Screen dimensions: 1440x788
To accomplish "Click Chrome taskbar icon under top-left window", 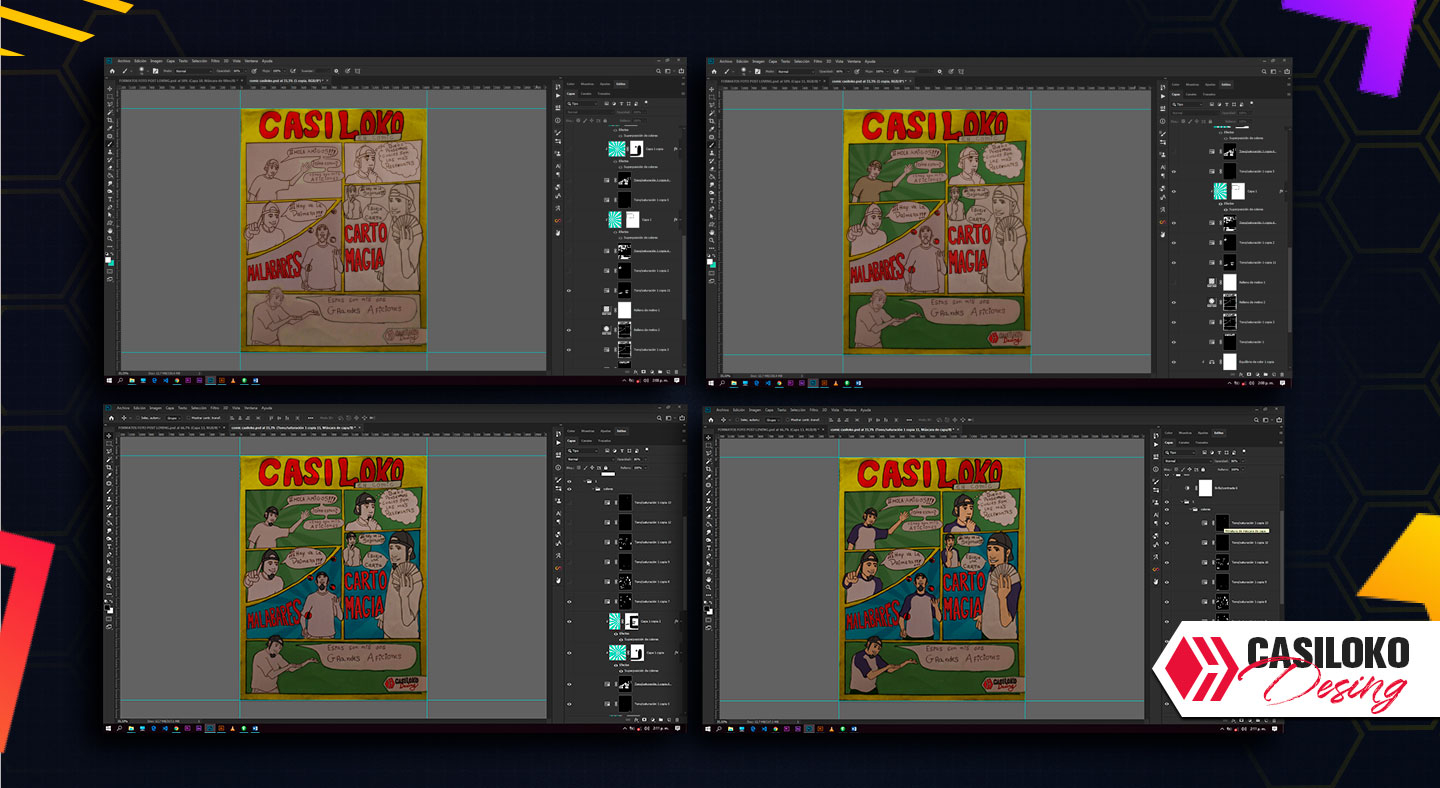I will [x=177, y=380].
